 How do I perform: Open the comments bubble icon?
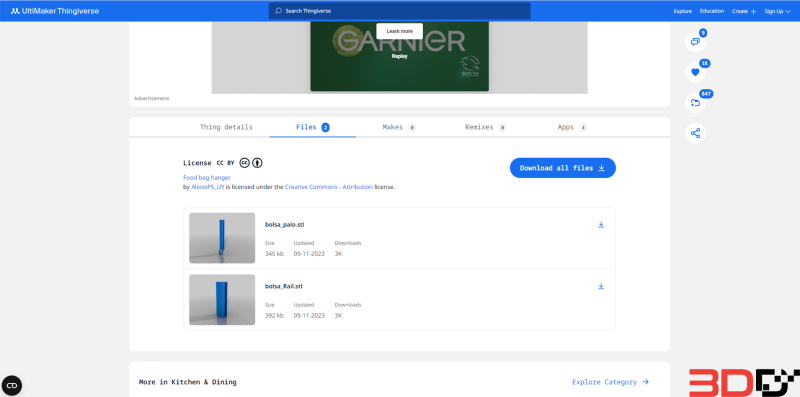click(x=695, y=42)
